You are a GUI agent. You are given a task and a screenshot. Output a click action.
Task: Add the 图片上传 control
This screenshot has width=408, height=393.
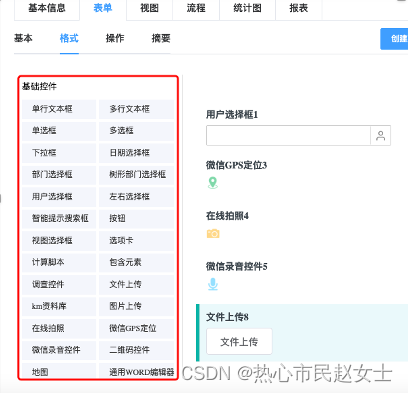coord(136,306)
